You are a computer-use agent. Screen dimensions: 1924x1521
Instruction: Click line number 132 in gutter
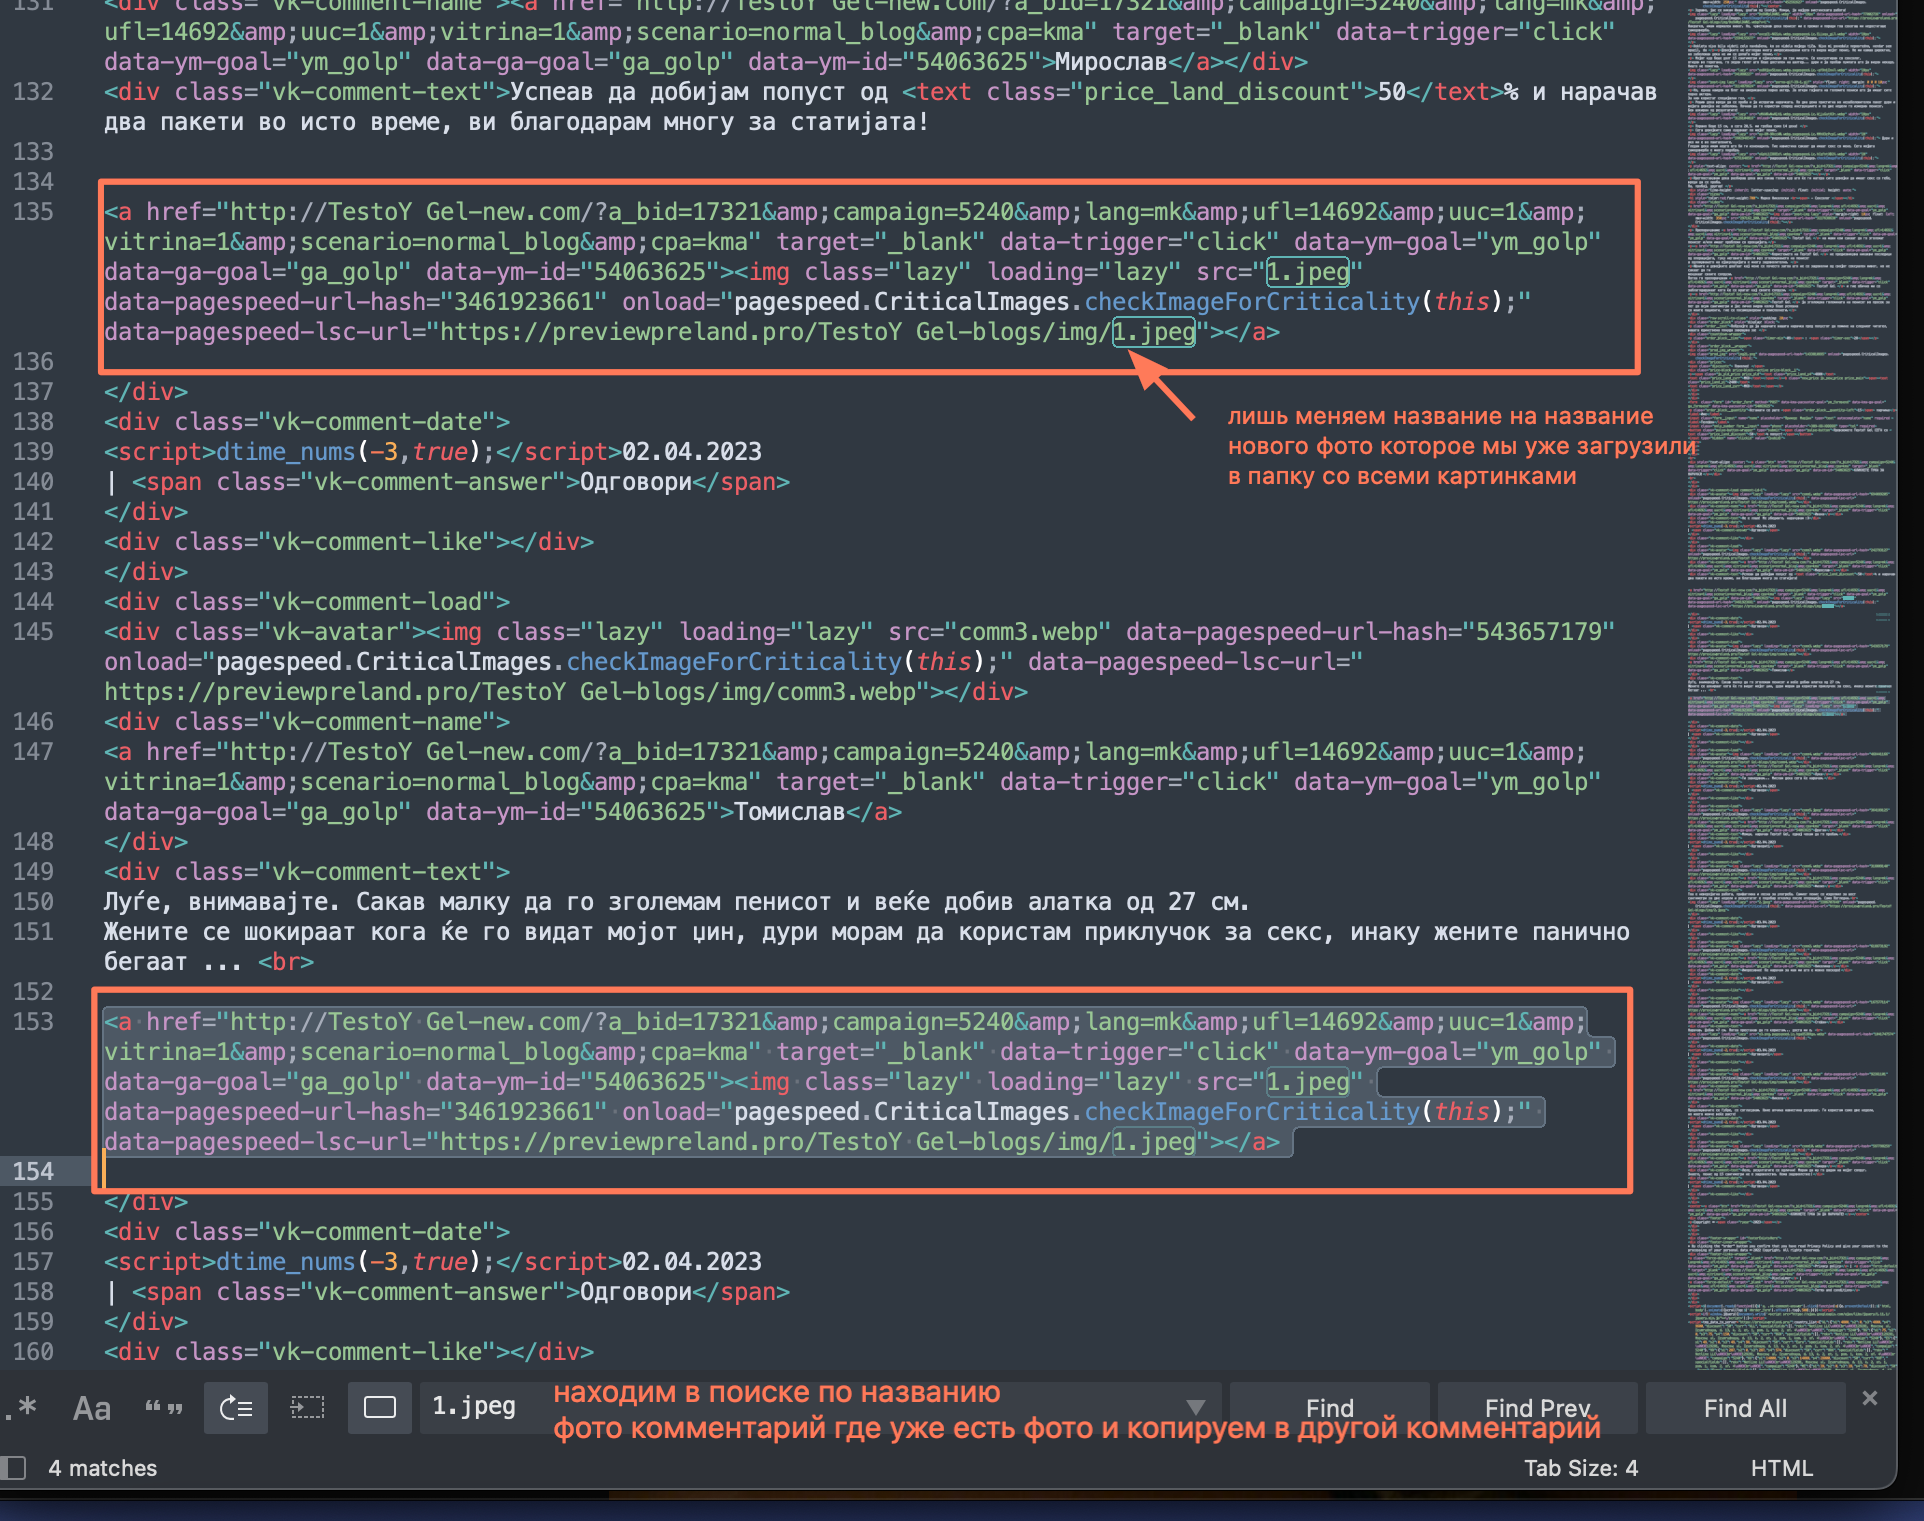point(33,92)
